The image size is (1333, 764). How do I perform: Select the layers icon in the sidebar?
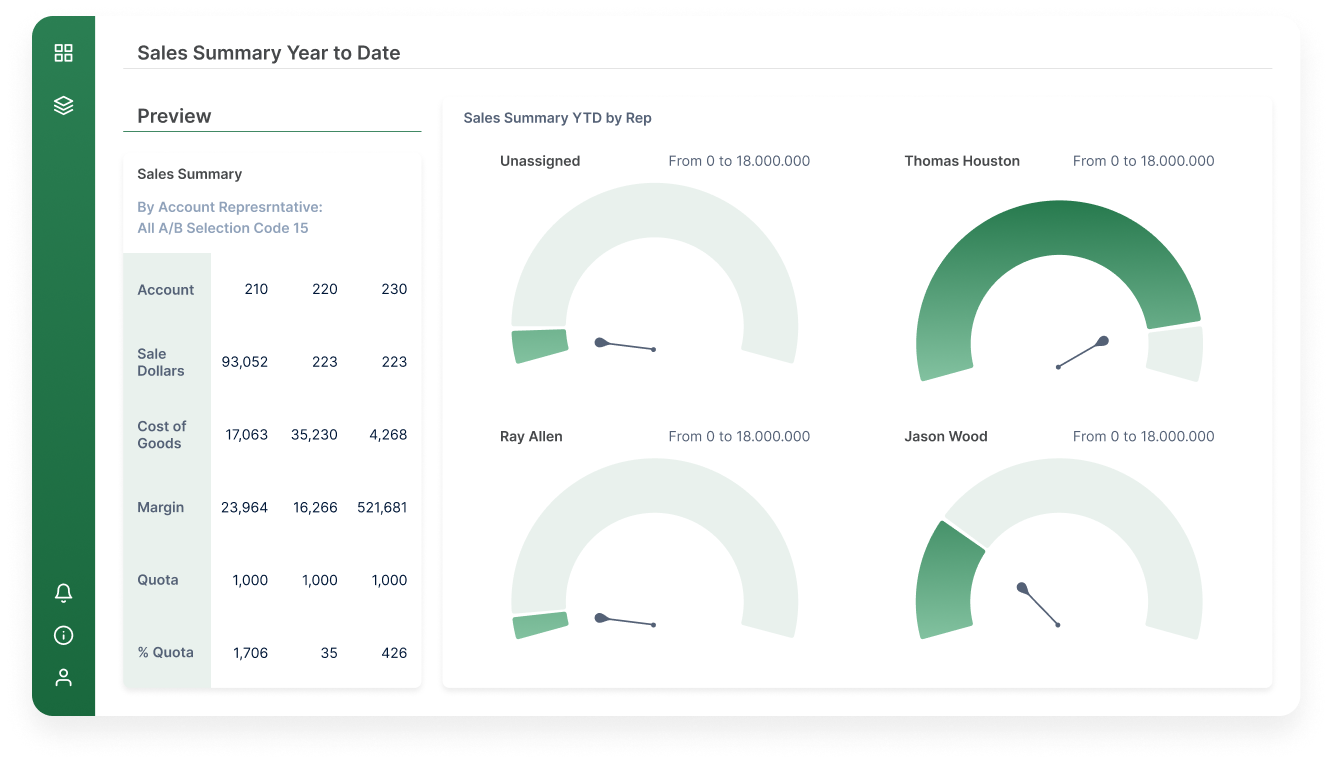click(63, 104)
